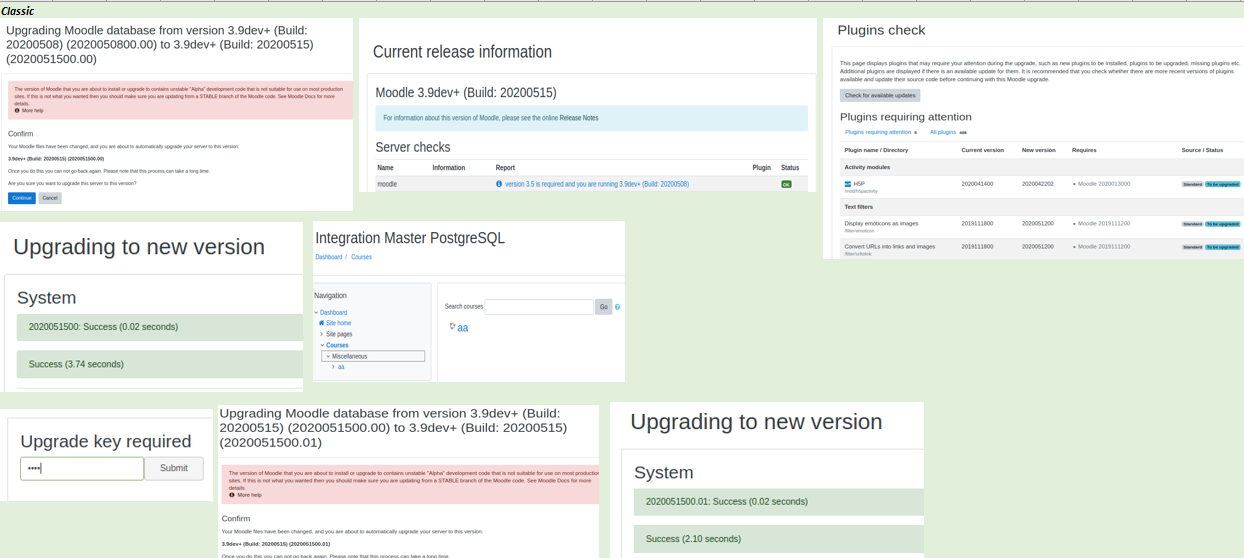
Task: Click Check for available updates button
Action: coord(880,96)
